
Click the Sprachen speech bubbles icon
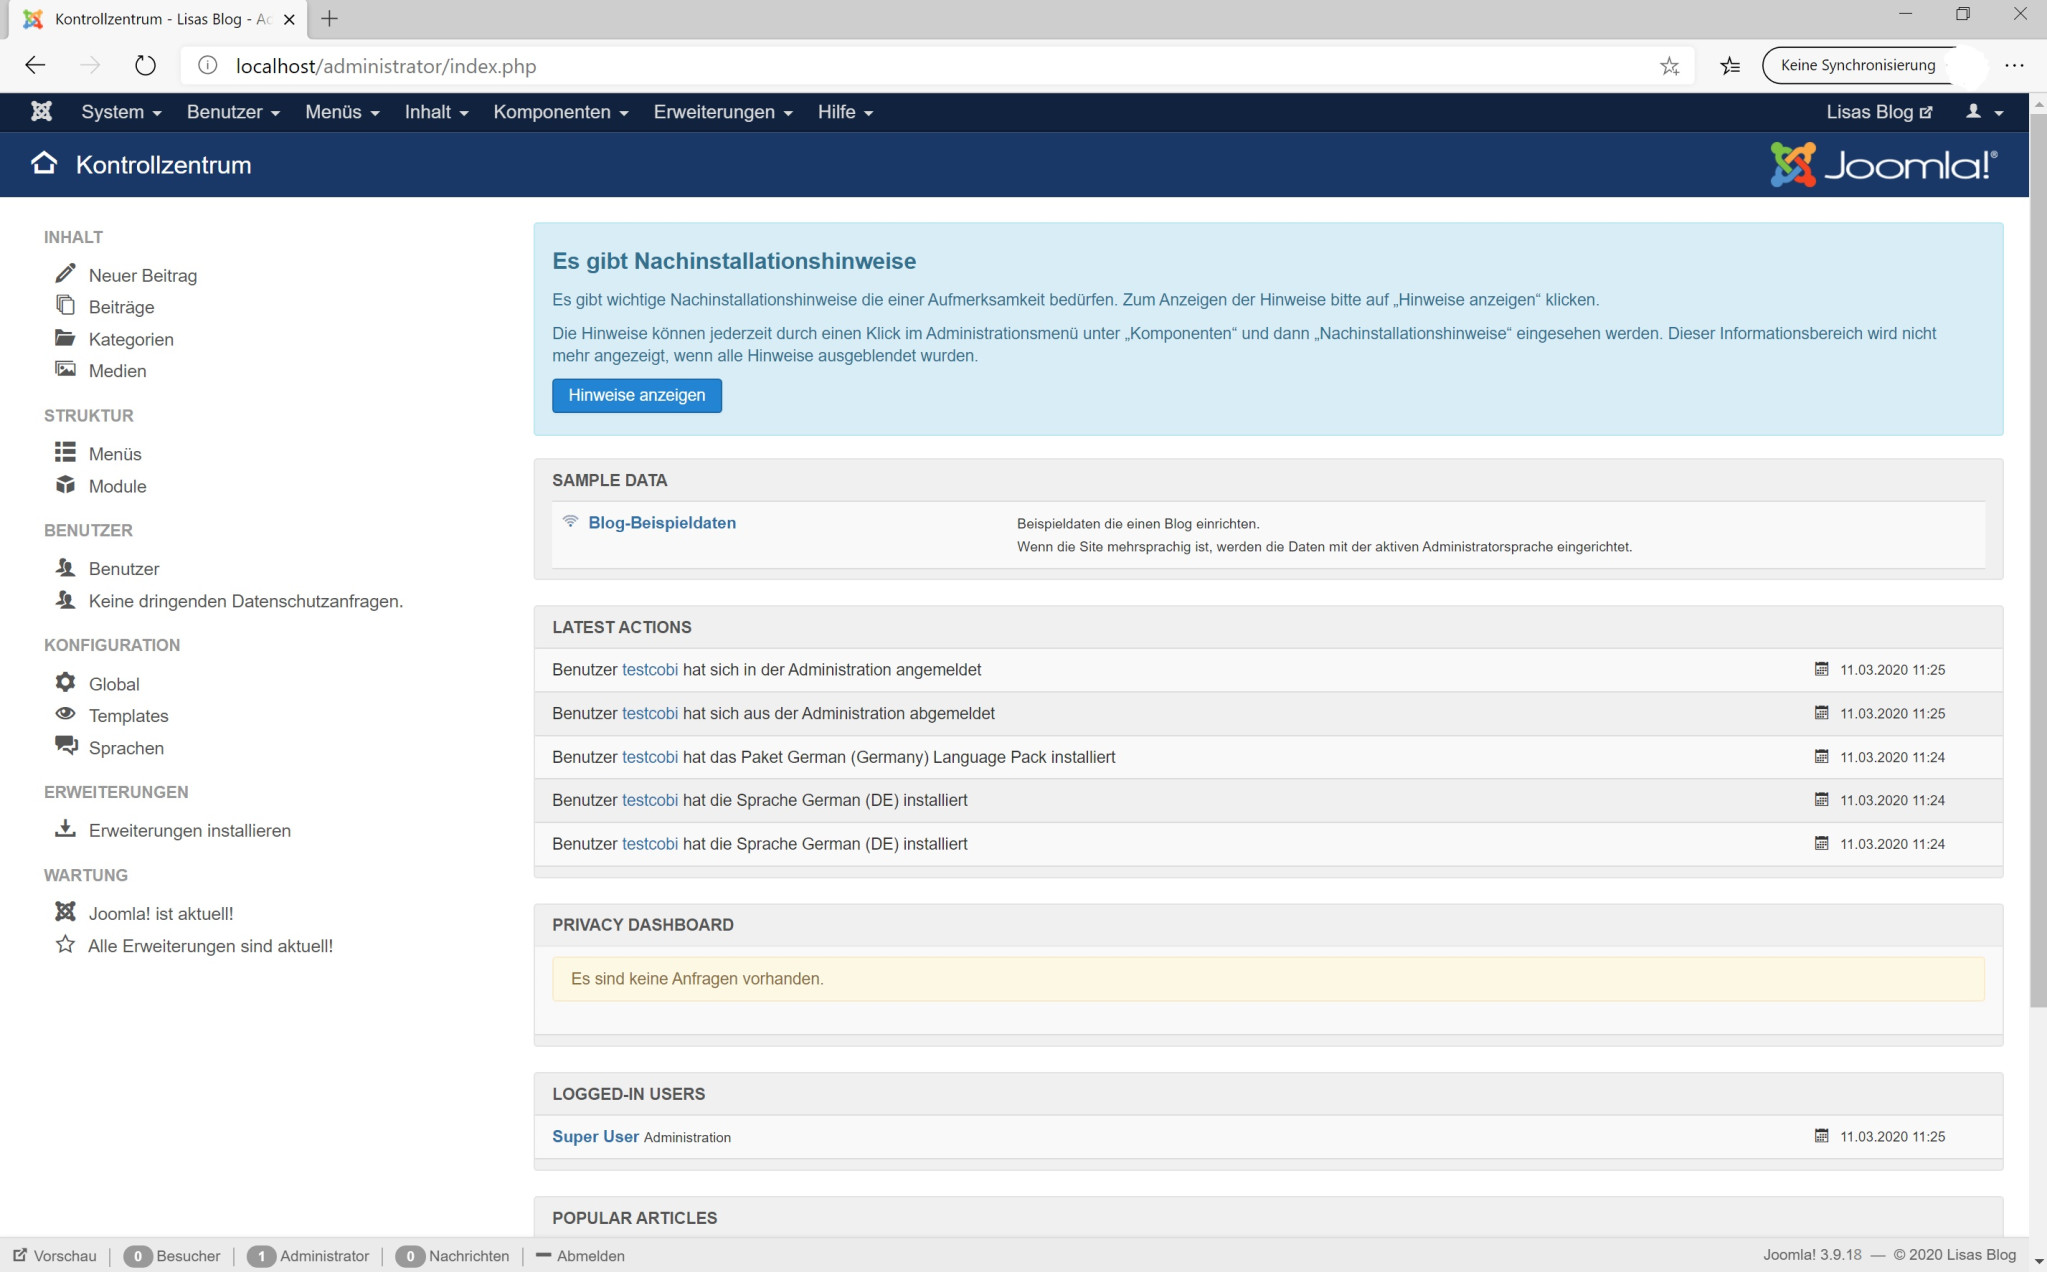[66, 746]
